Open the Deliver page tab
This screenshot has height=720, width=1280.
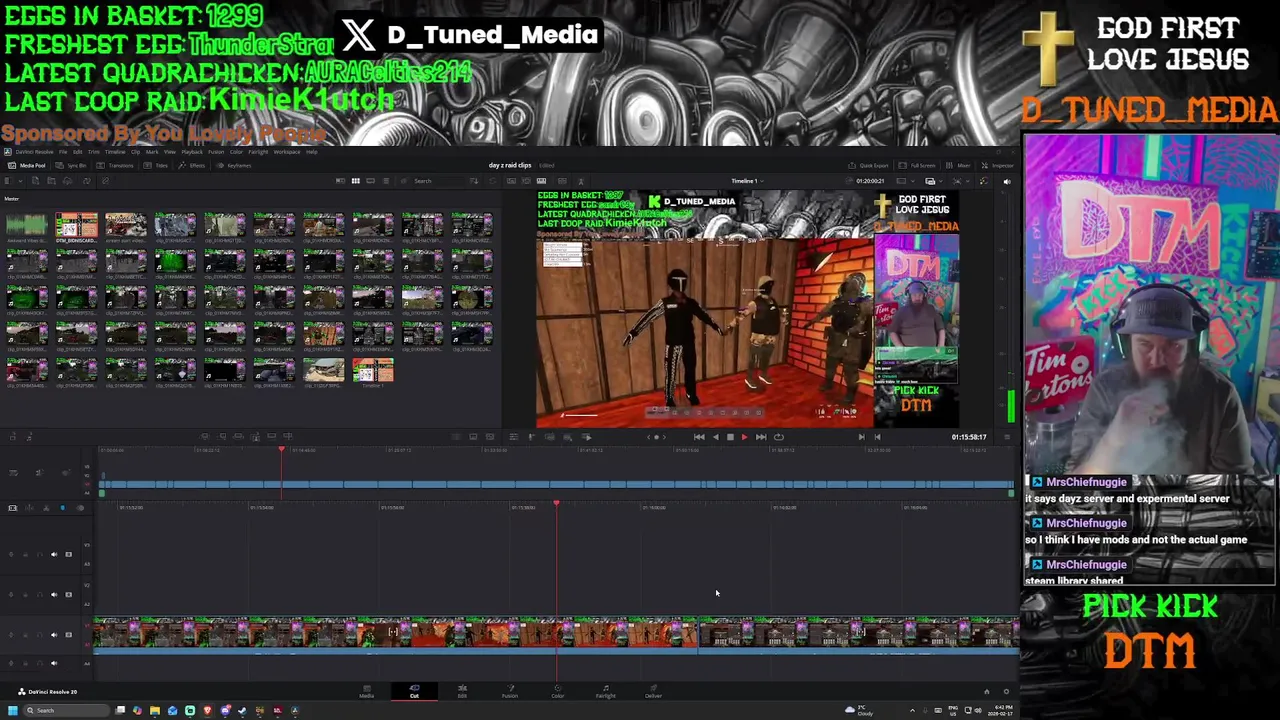[653, 691]
